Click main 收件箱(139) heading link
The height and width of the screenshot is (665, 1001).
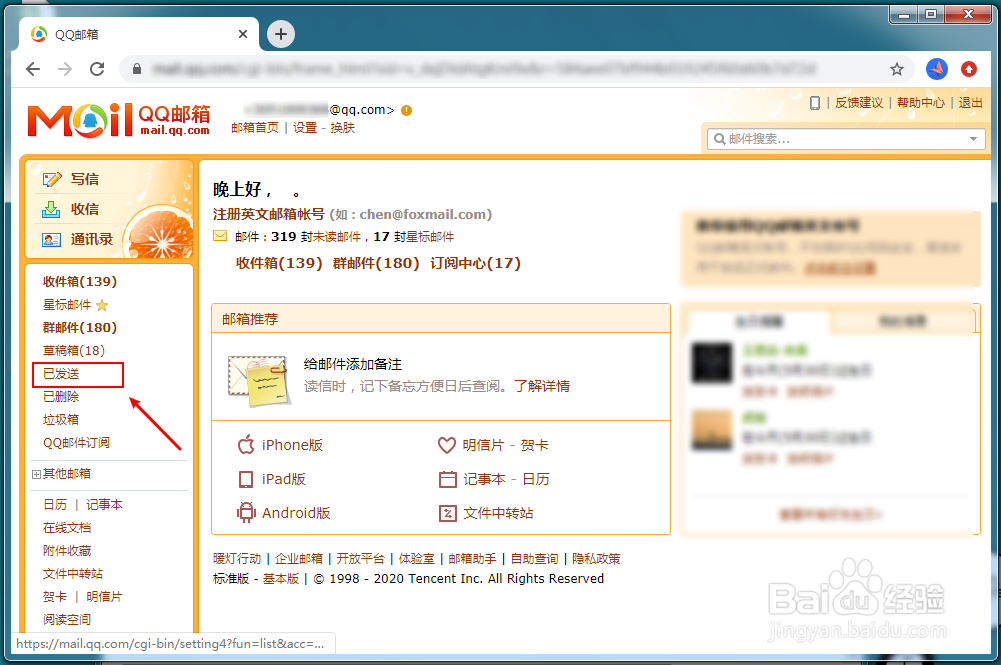279,263
